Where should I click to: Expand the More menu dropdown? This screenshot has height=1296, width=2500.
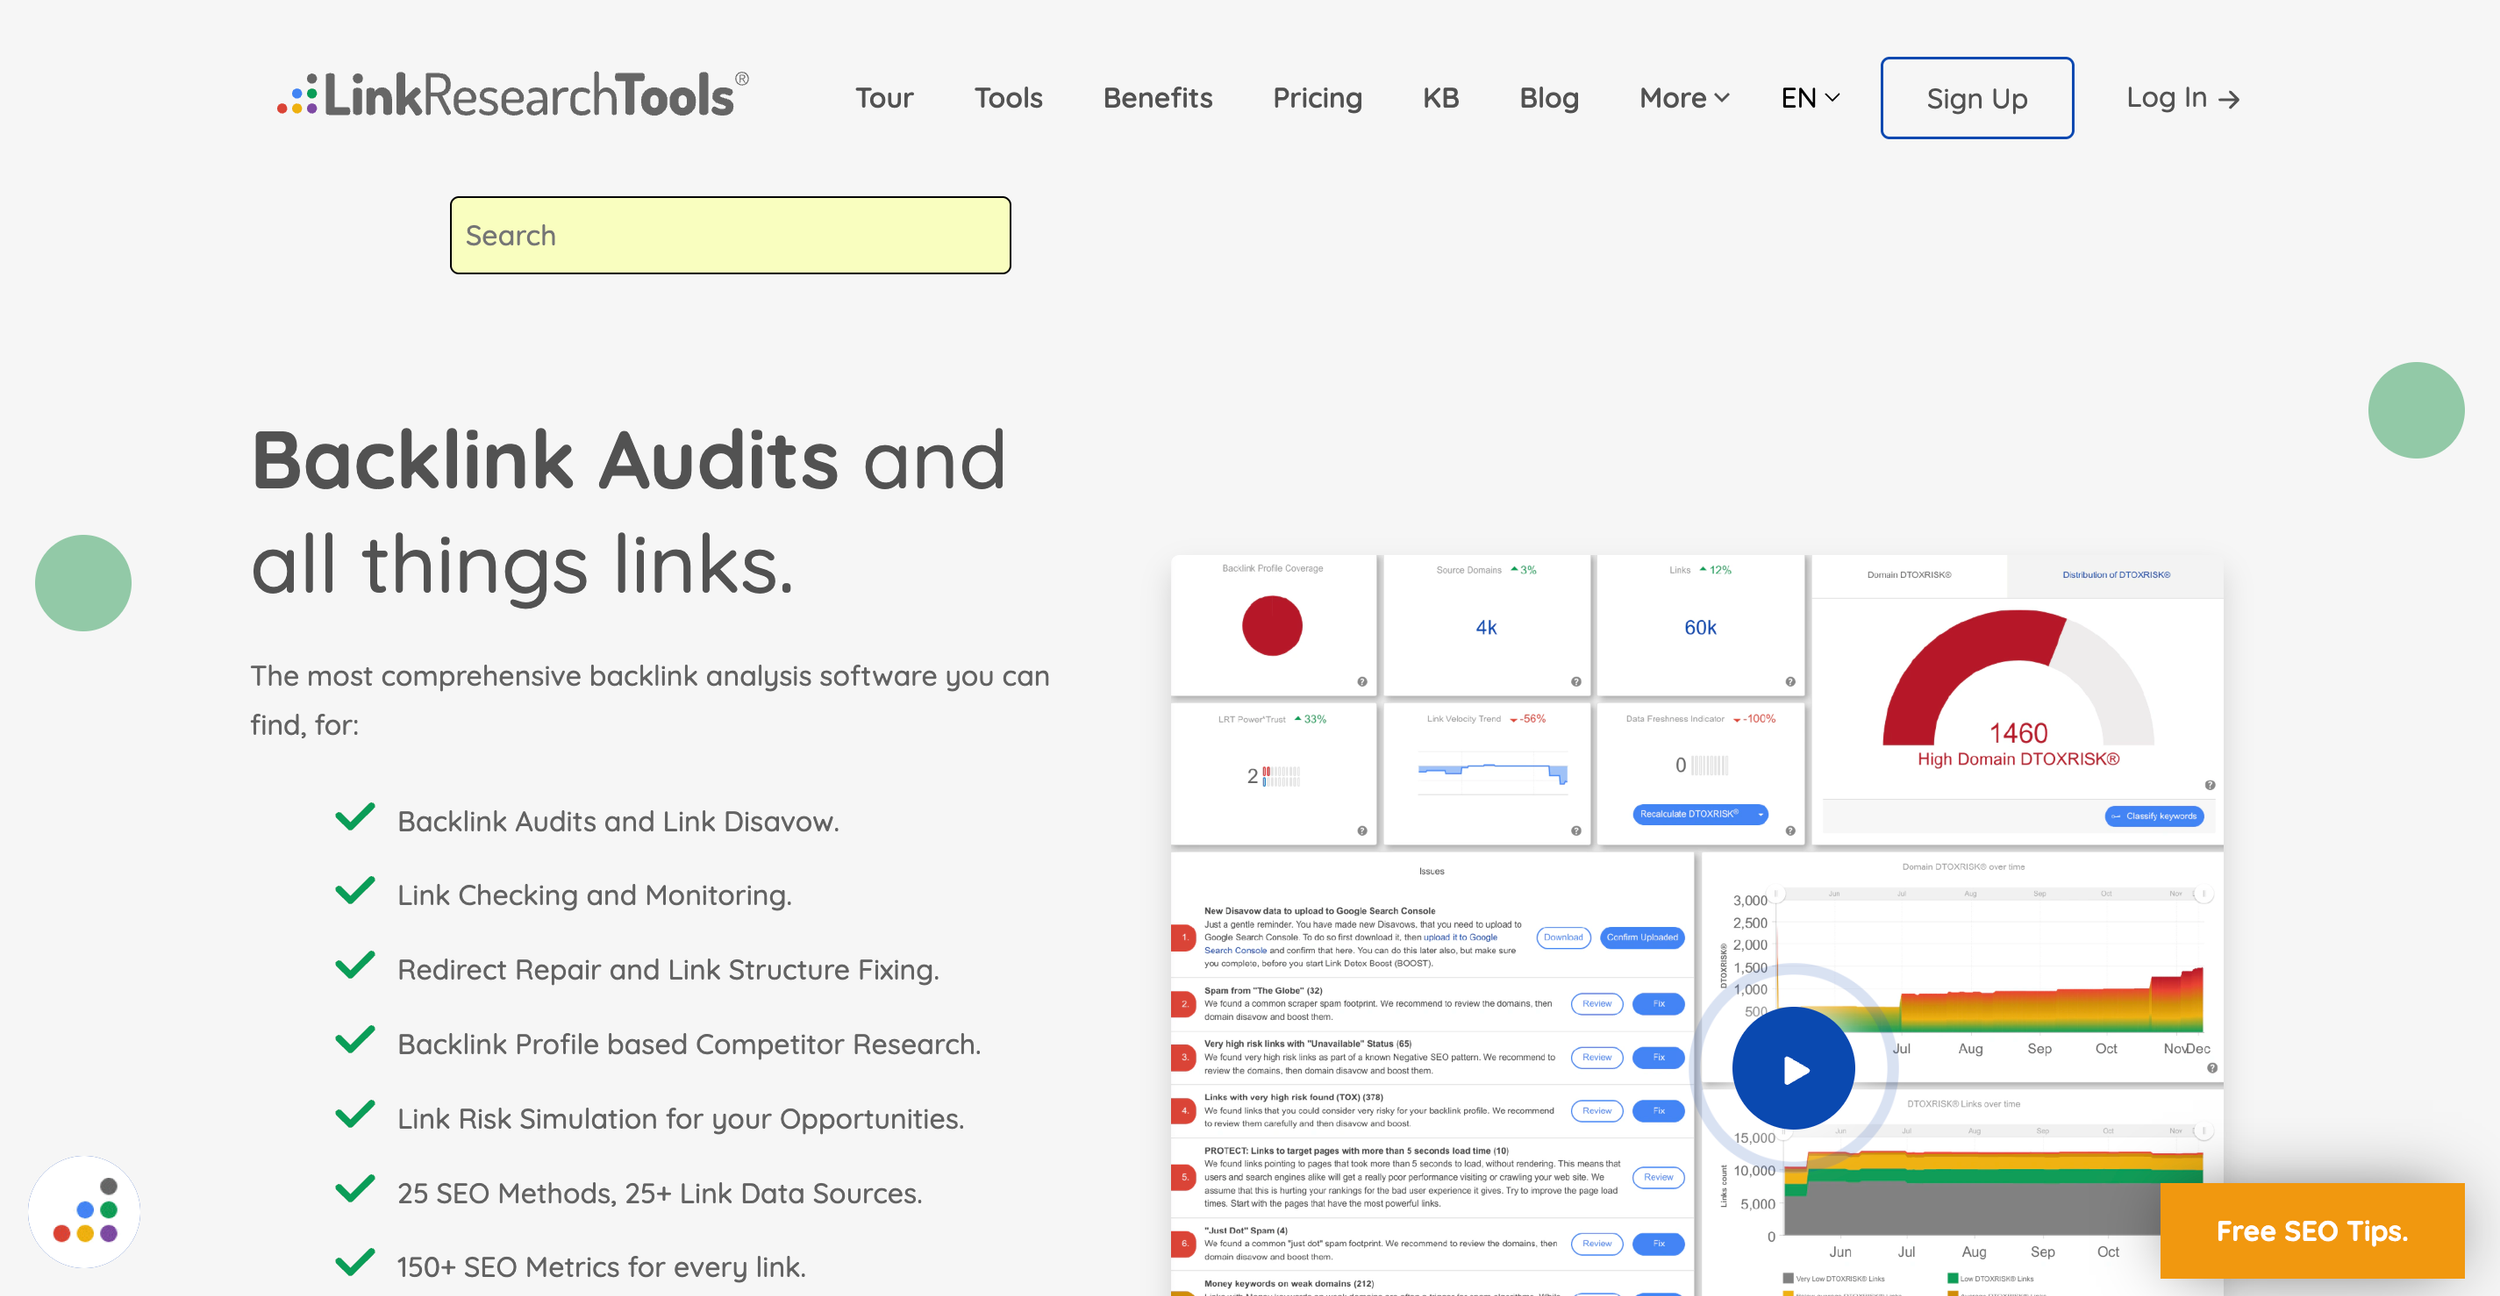[1684, 98]
